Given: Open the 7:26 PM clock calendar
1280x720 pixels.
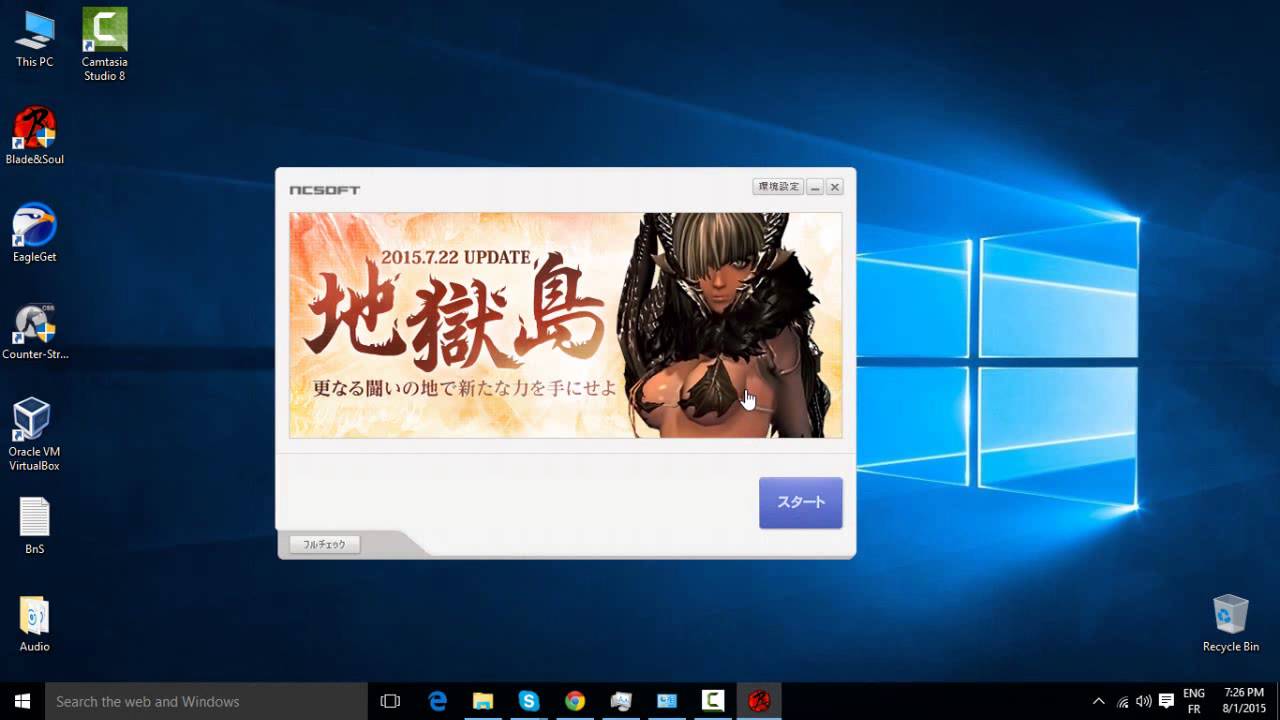Looking at the screenshot, I should point(1243,701).
